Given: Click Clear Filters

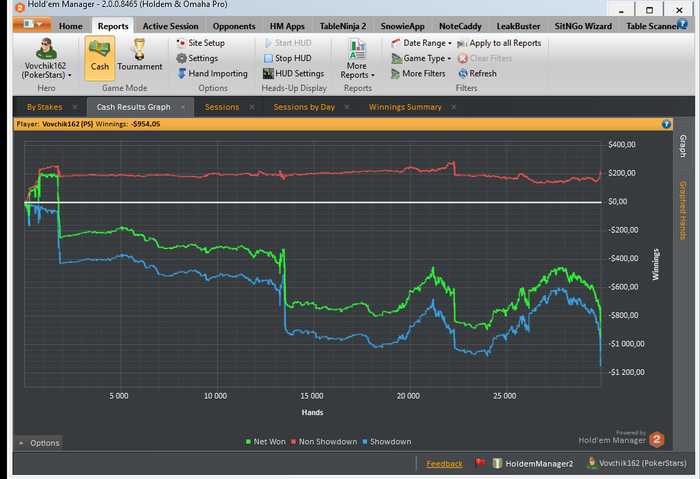Looking at the screenshot, I should (x=485, y=58).
